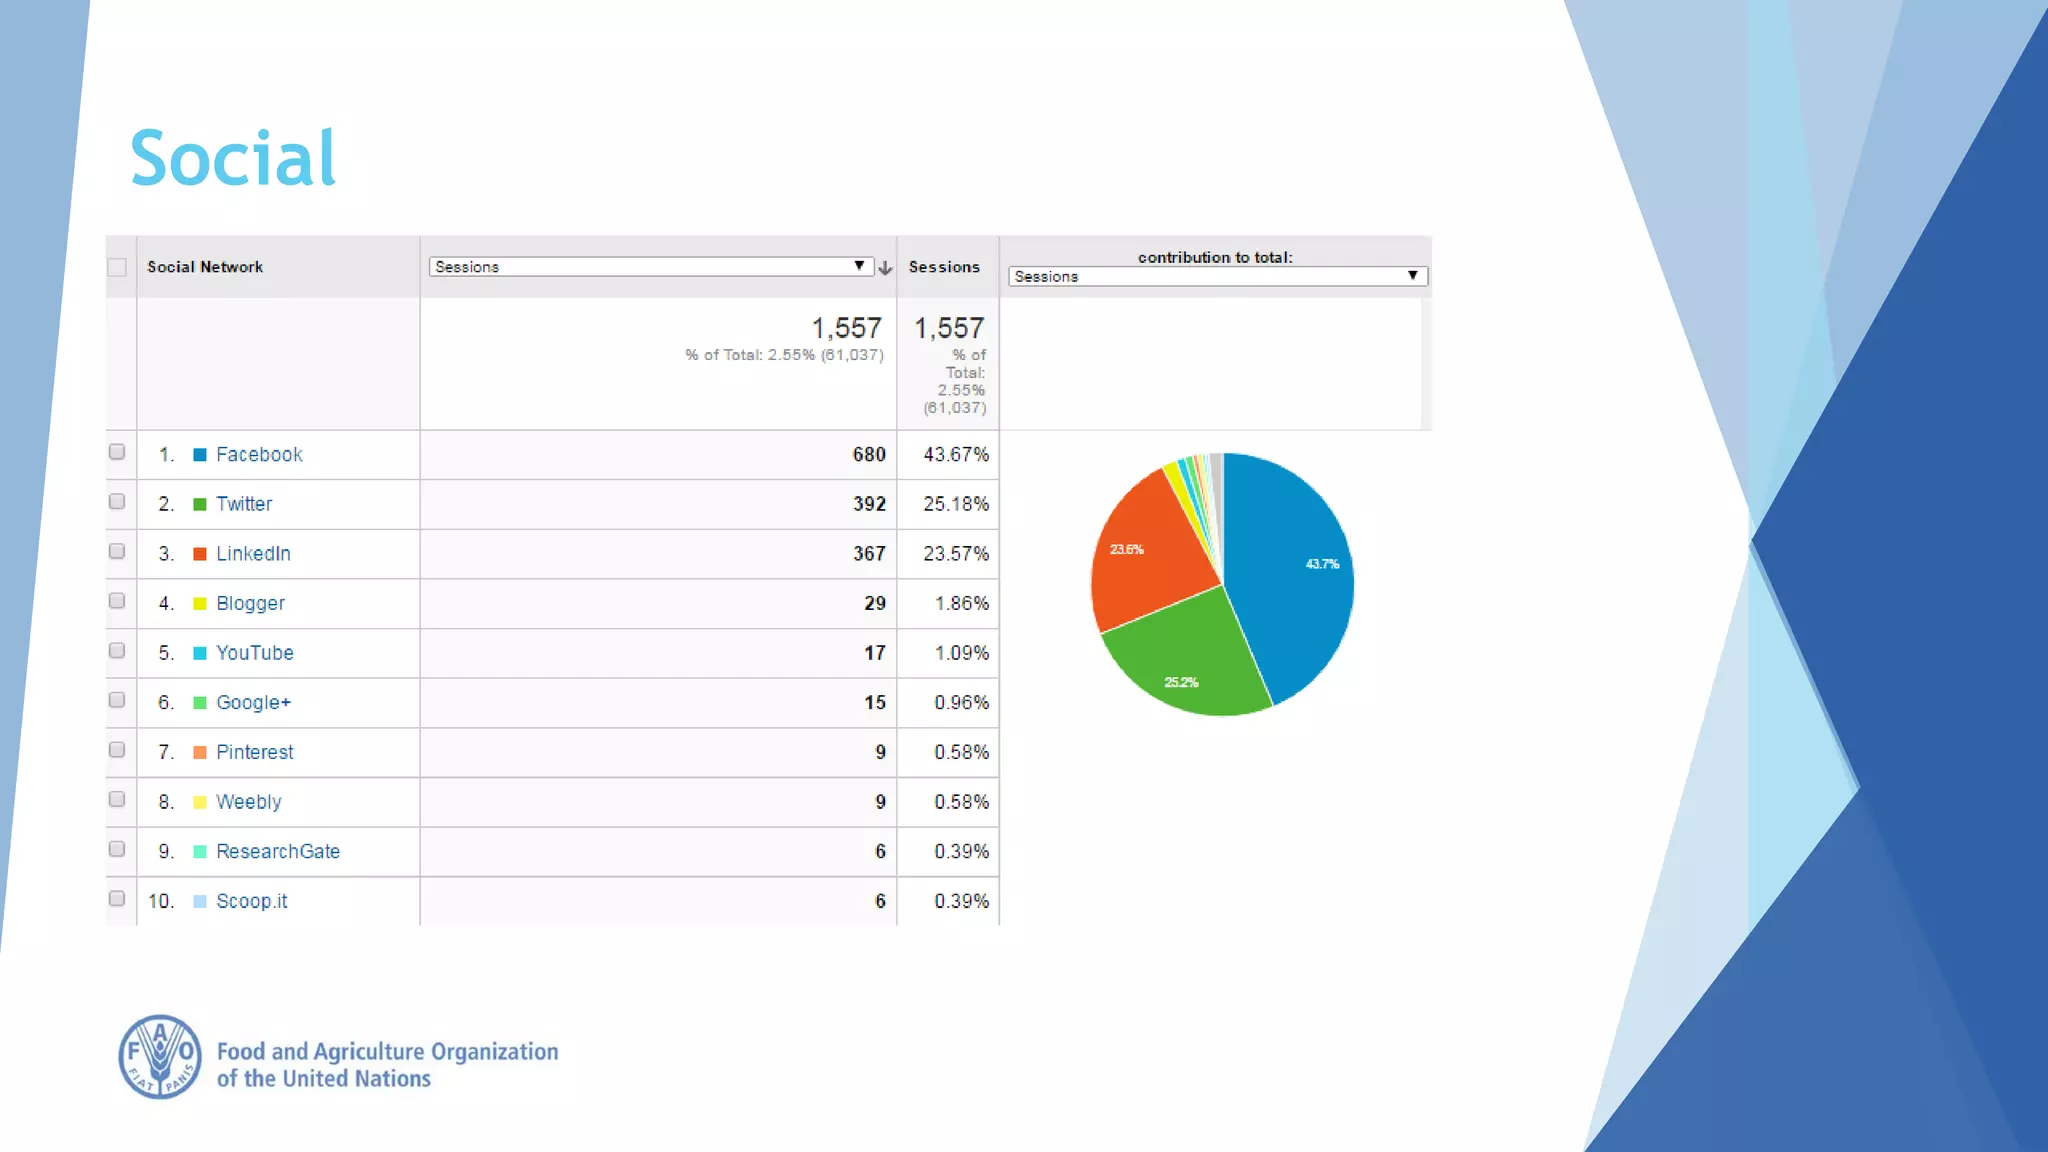
Task: Click the Sessions percentage column header
Action: click(x=944, y=267)
